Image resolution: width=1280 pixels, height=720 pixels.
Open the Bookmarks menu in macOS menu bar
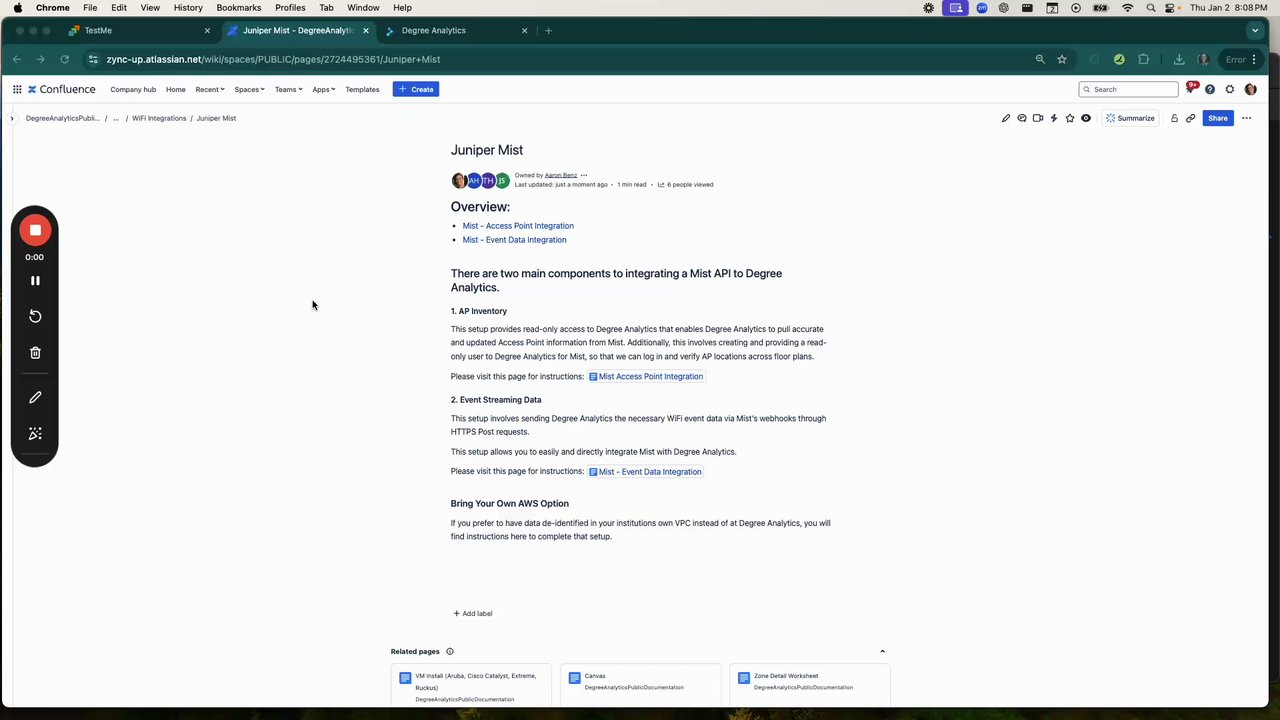(x=239, y=7)
